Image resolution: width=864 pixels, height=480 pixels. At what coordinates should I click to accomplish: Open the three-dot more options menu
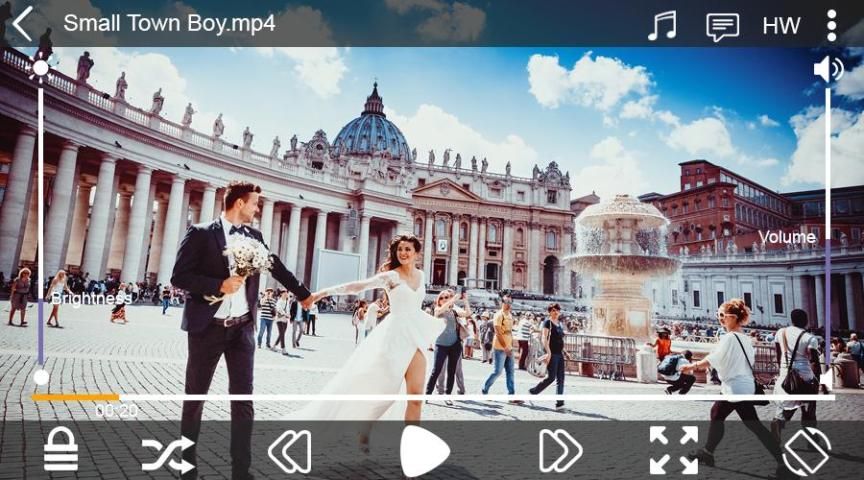831,25
